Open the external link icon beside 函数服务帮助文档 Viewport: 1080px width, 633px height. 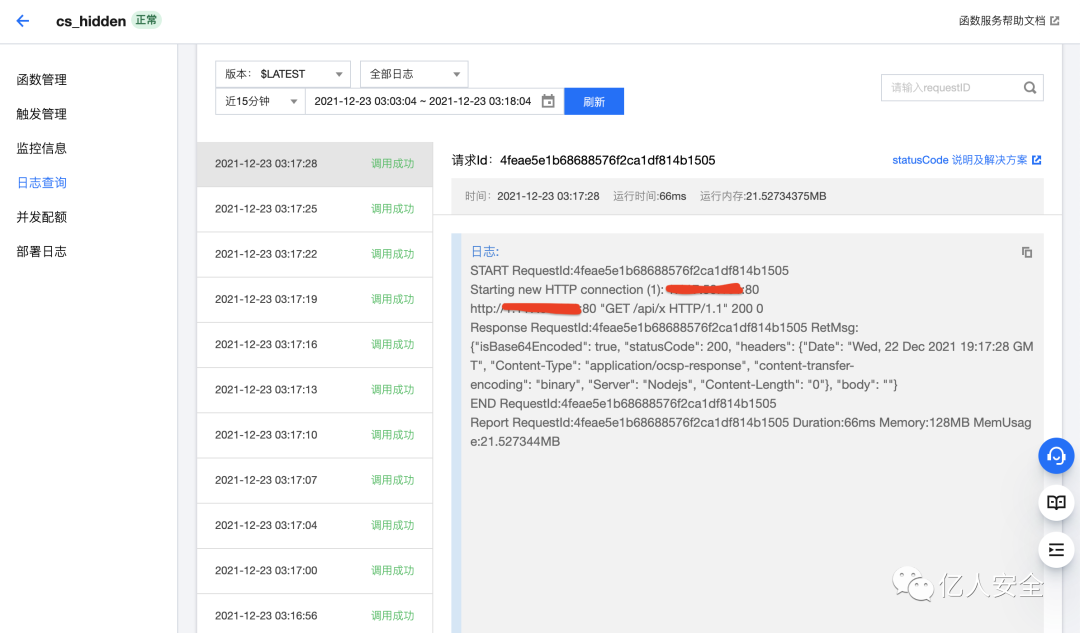(1055, 21)
